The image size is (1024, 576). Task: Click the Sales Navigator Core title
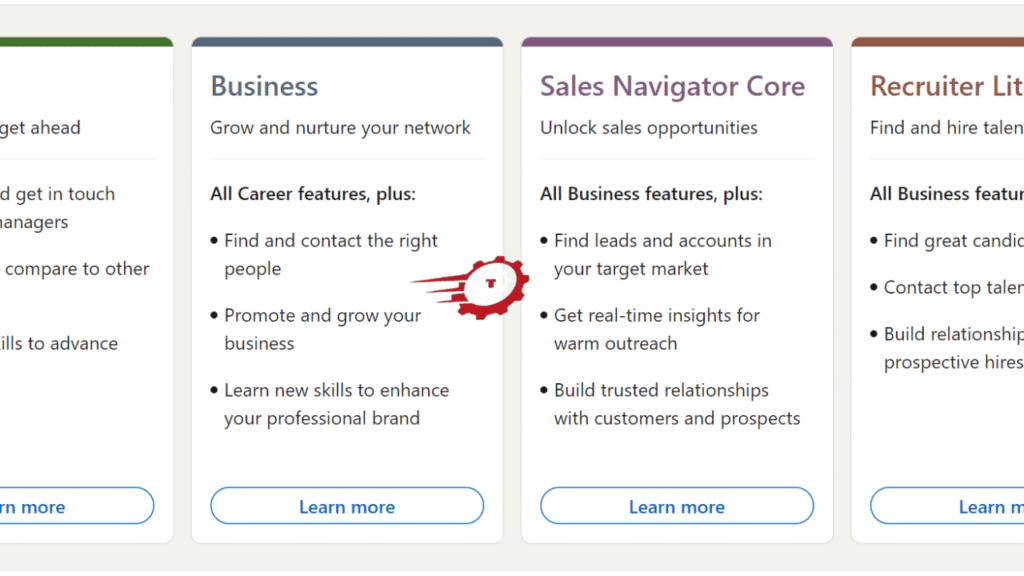[672, 86]
